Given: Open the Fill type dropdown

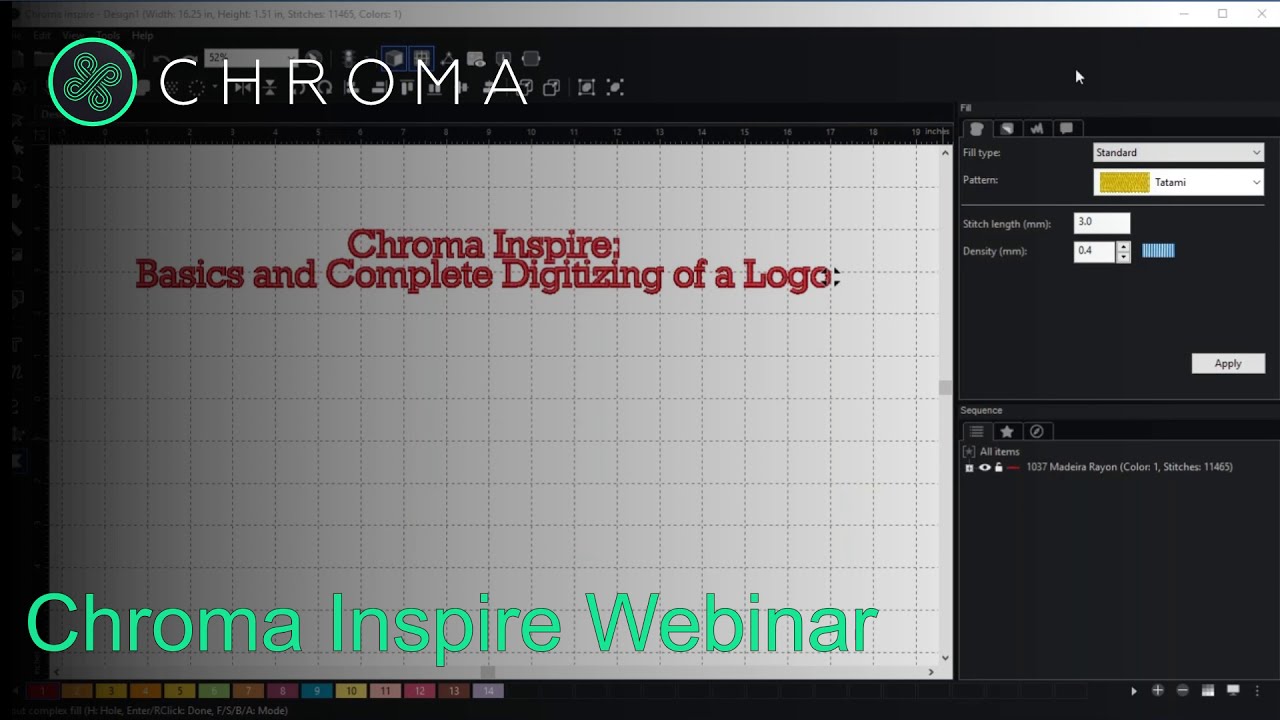Looking at the screenshot, I should tap(1178, 153).
